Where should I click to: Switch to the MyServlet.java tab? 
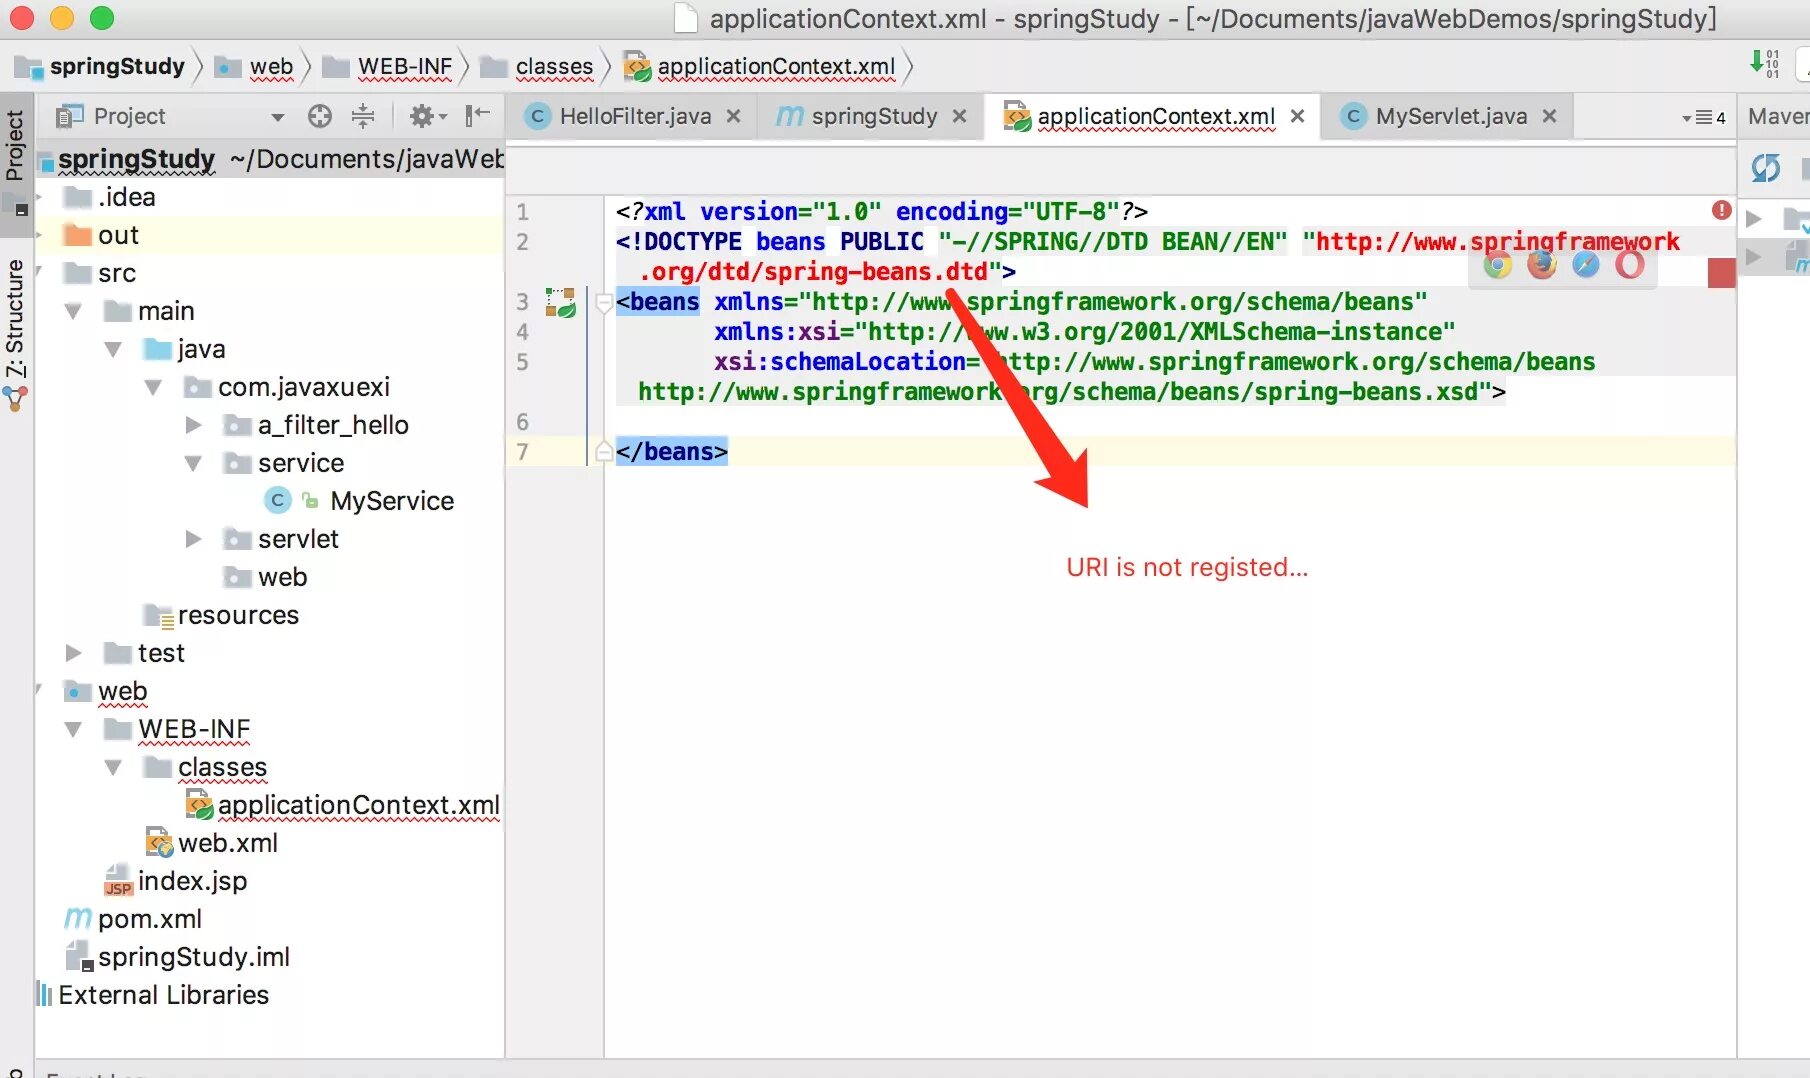1450,116
